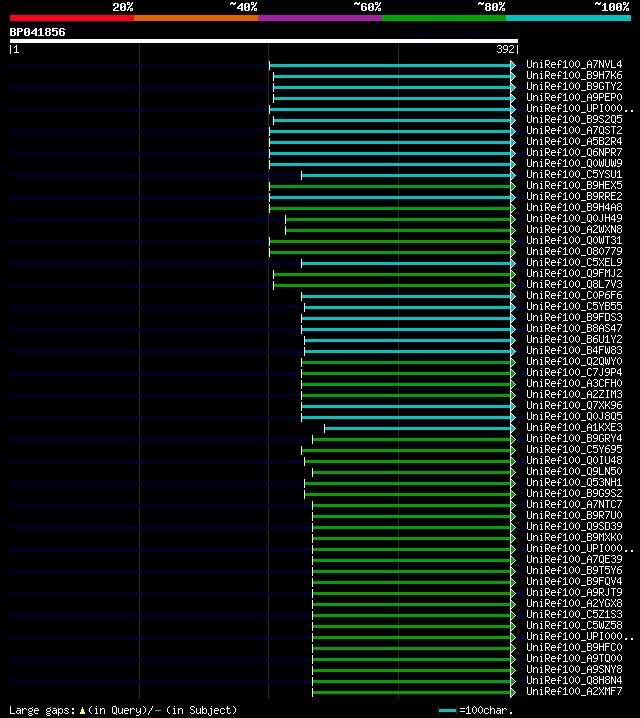This screenshot has width=640, height=718.
Task: Click the query end position label 392
Action: point(505,49)
